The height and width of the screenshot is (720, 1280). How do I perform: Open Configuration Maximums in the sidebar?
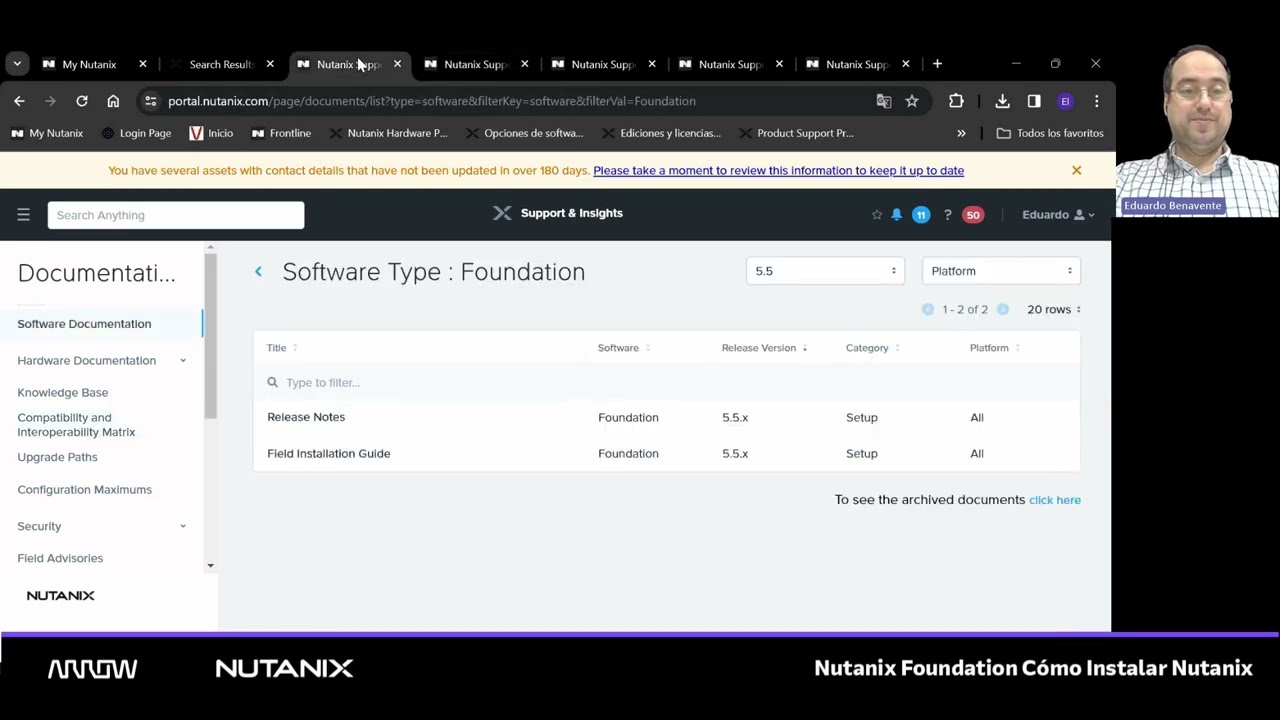(84, 490)
